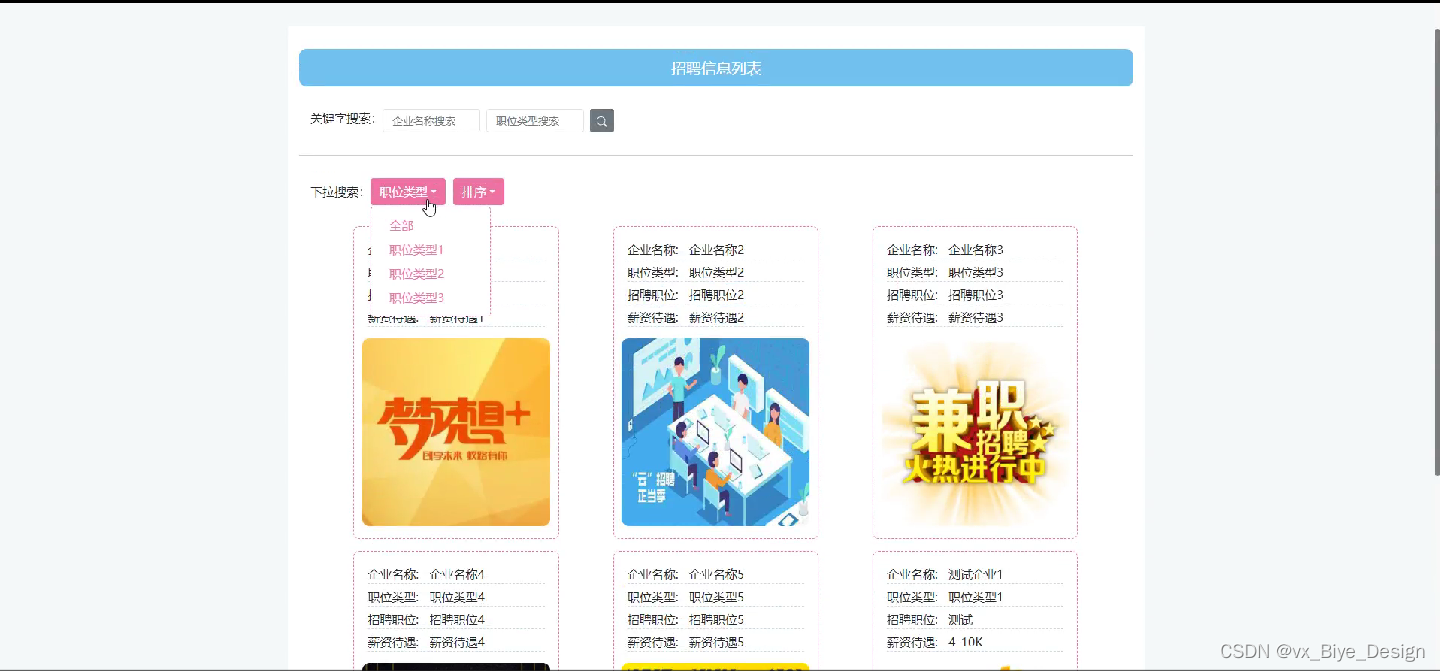Select 全部 in dropdown menu

[401, 226]
